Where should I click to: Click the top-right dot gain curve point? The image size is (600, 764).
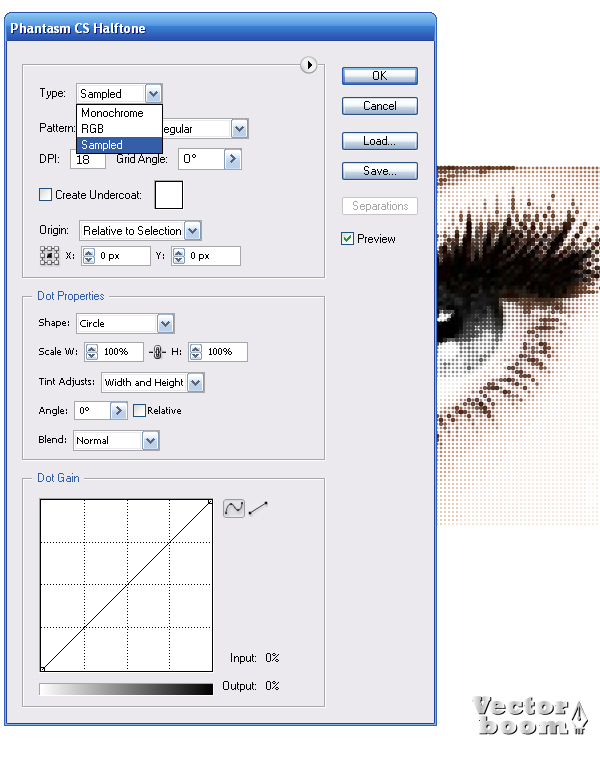pyautogui.click(x=210, y=501)
